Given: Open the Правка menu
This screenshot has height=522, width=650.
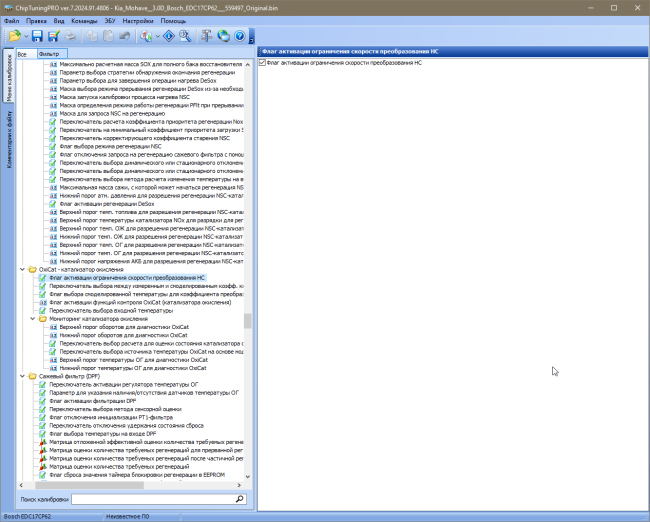Looking at the screenshot, I should [36, 21].
